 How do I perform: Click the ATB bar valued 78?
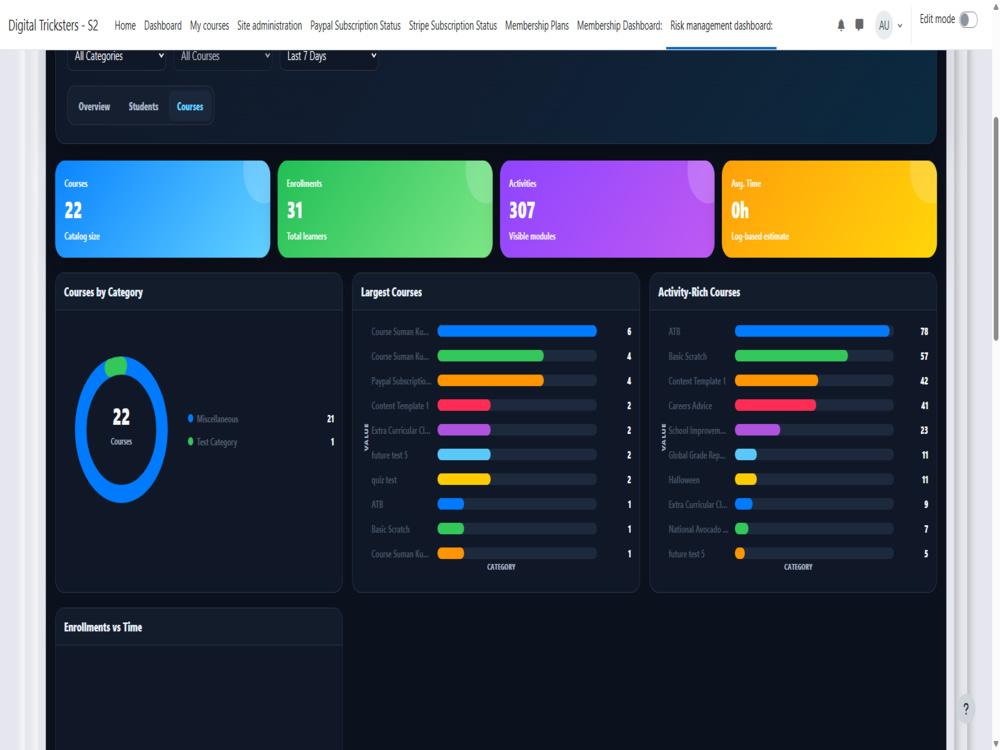812,331
